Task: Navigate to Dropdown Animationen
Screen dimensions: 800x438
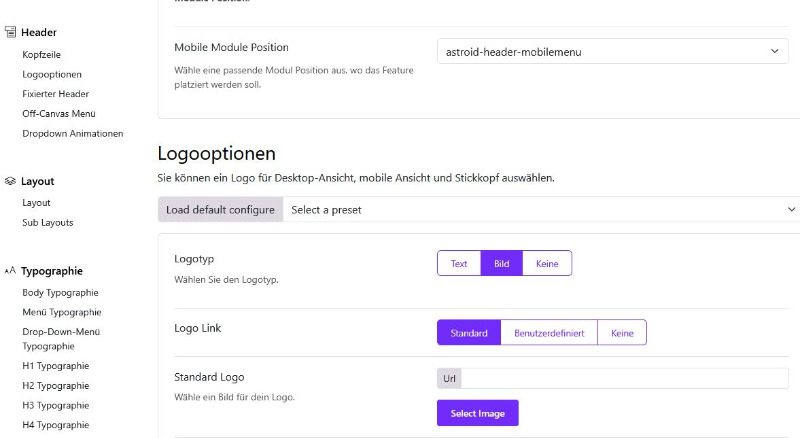Action: click(73, 134)
